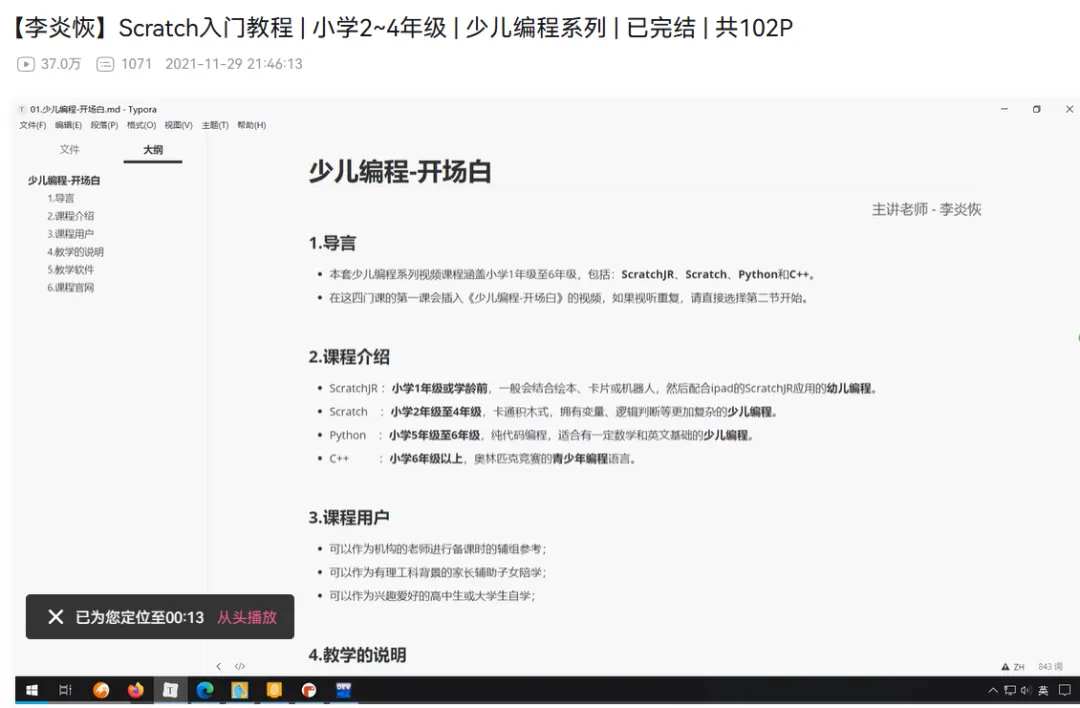Image resolution: width=1080 pixels, height=708 pixels.
Task: Click the ZH spell-check language indicator
Action: click(x=1019, y=667)
